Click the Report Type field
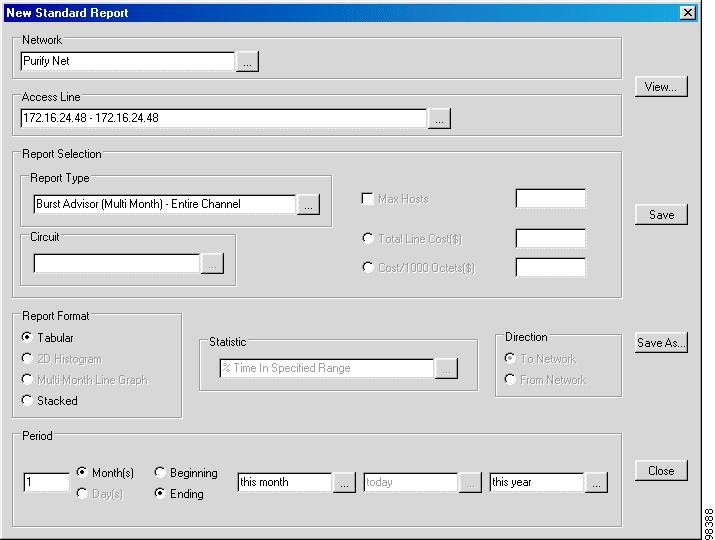Image resolution: width=715 pixels, height=540 pixels. 165,204
